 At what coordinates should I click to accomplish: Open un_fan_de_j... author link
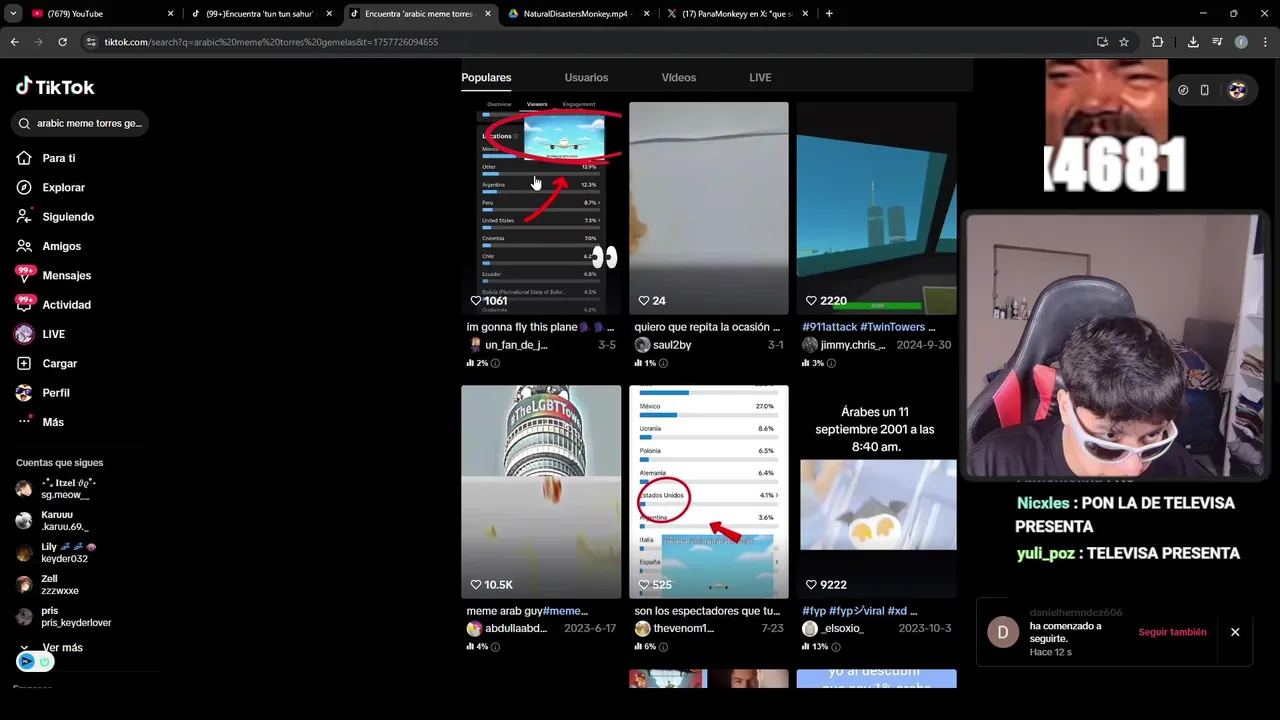point(516,345)
